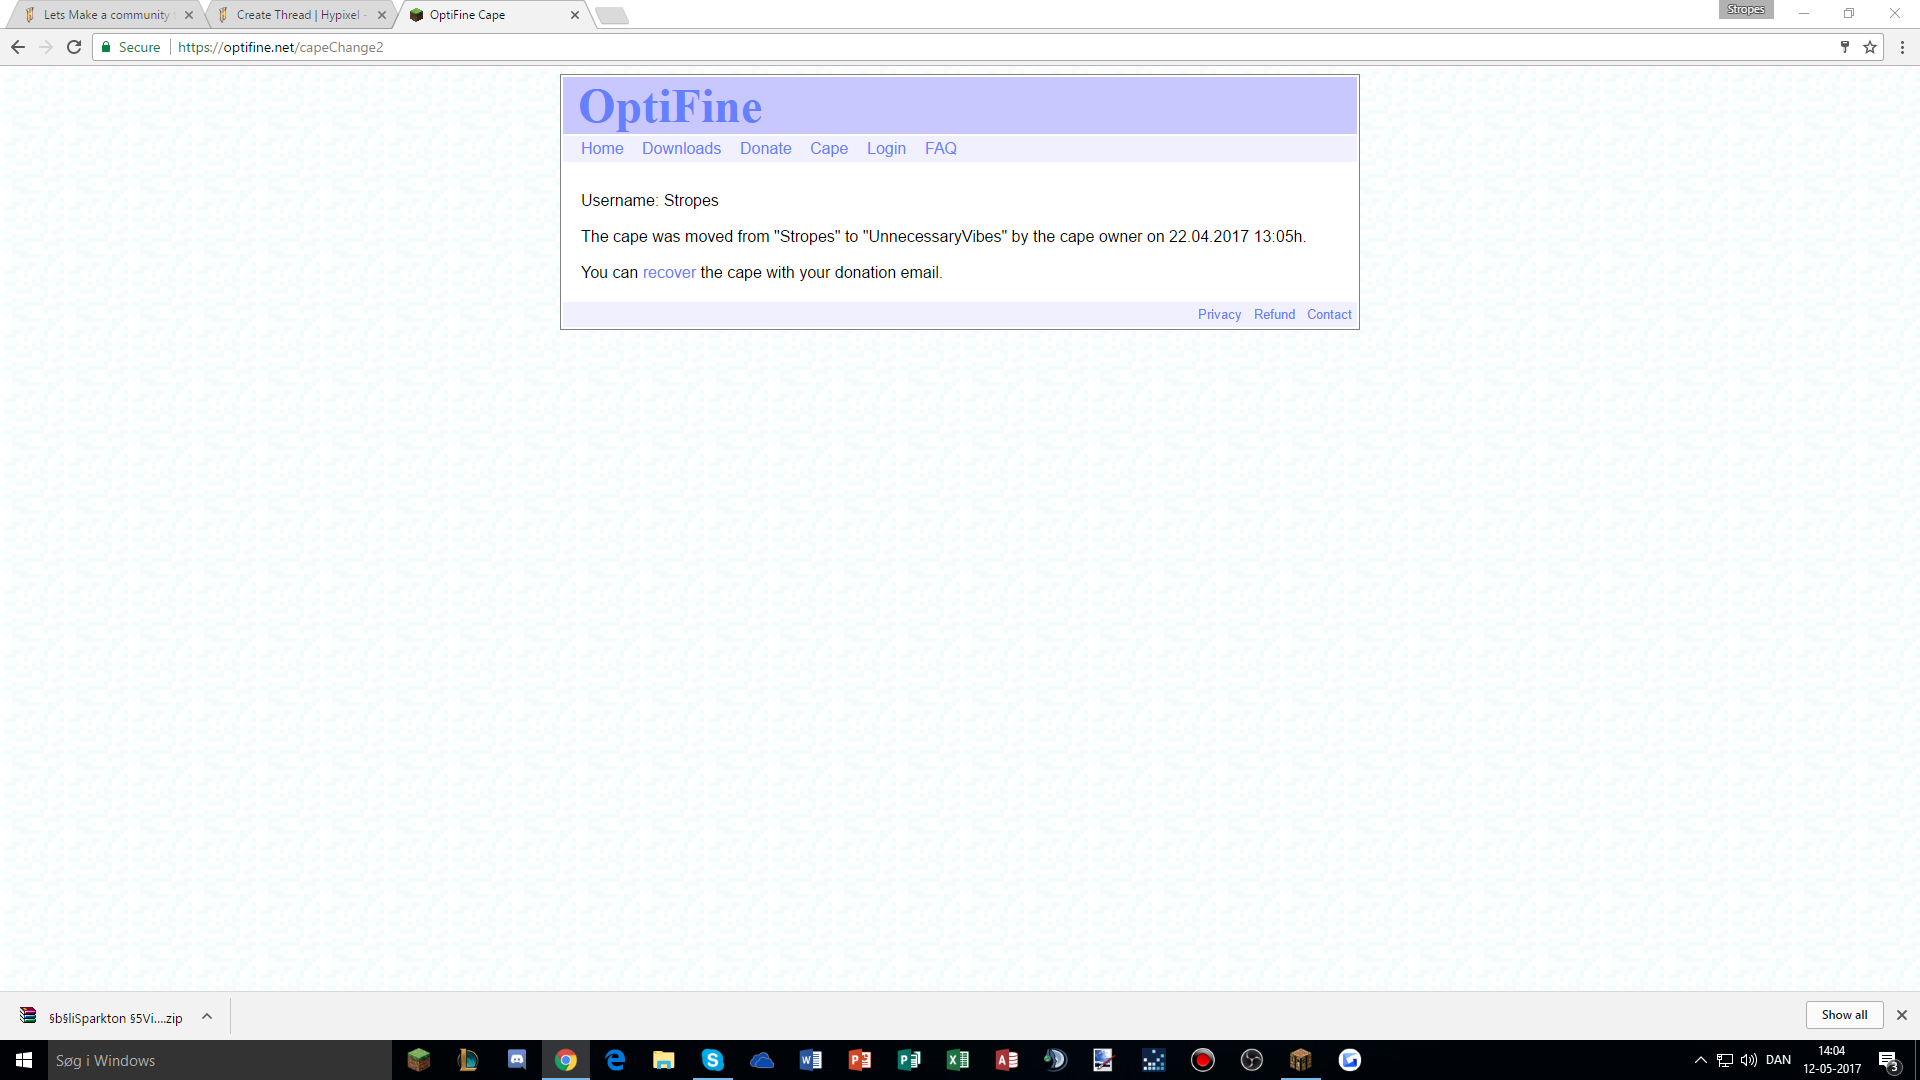
Task: Open League of Legends taskbar icon
Action: coord(468,1060)
